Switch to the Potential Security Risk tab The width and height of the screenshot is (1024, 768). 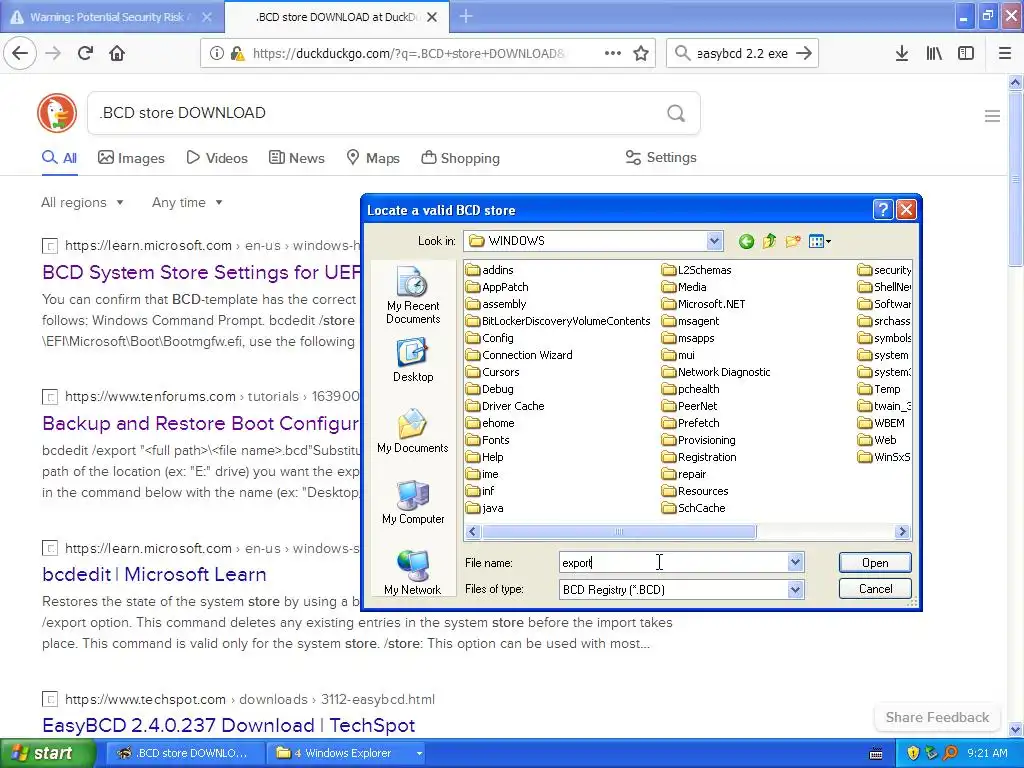point(112,17)
